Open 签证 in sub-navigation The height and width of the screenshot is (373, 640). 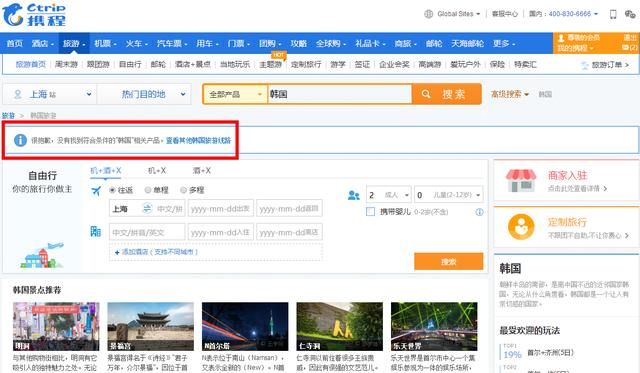pyautogui.click(x=362, y=64)
